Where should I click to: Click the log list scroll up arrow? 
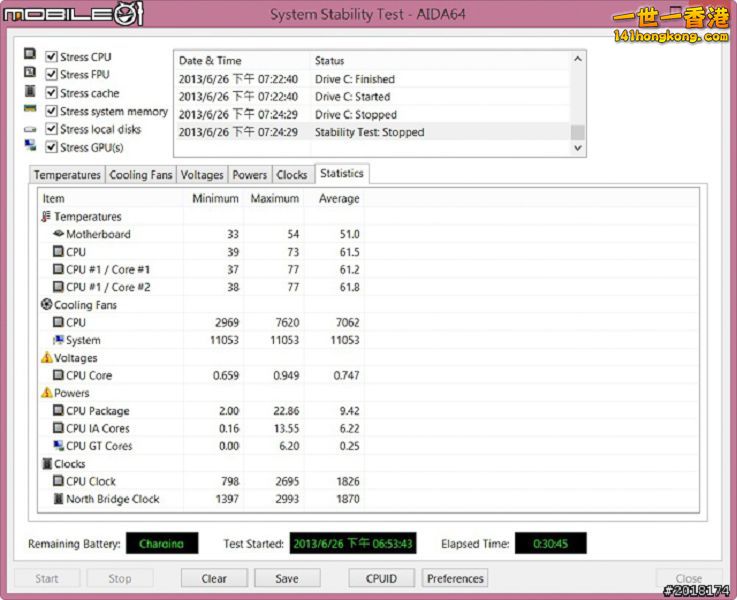[578, 59]
